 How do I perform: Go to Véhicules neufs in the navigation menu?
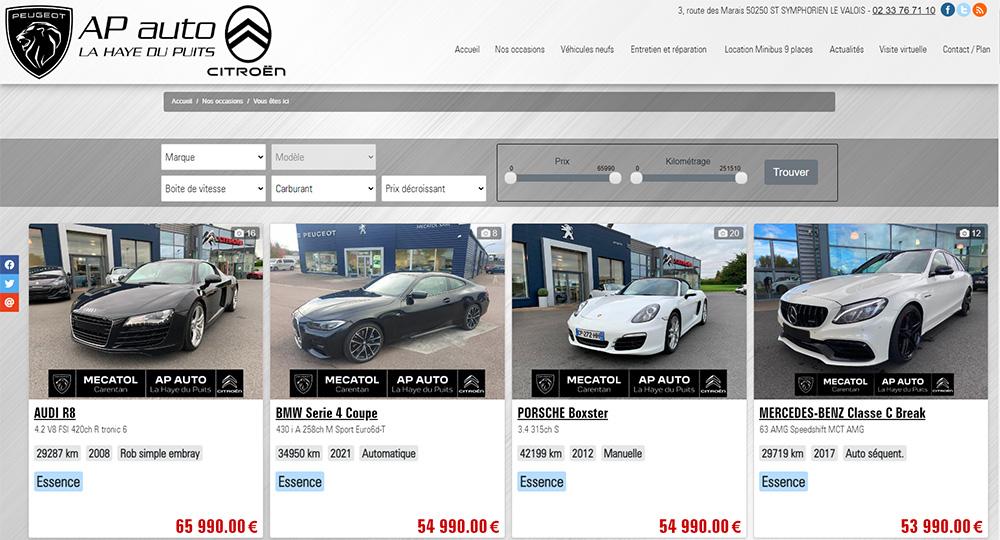pos(587,49)
